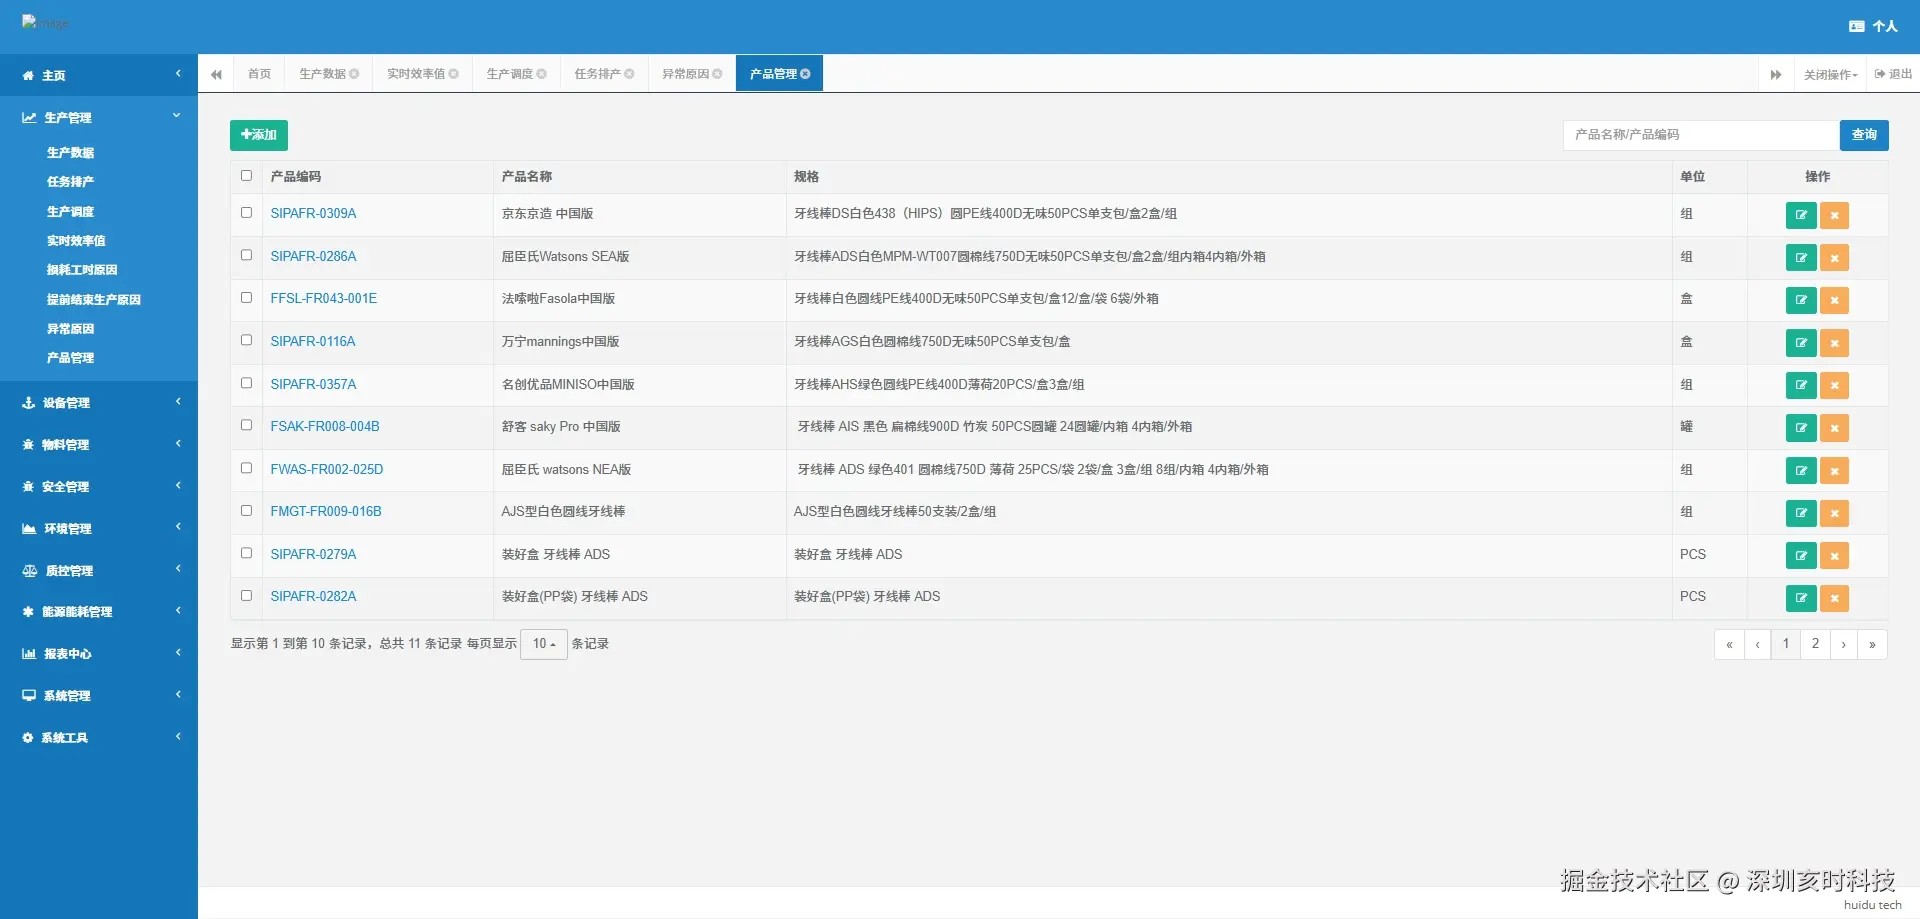Click the 退出 logout link
This screenshot has height=919, width=1920.
click(1893, 74)
